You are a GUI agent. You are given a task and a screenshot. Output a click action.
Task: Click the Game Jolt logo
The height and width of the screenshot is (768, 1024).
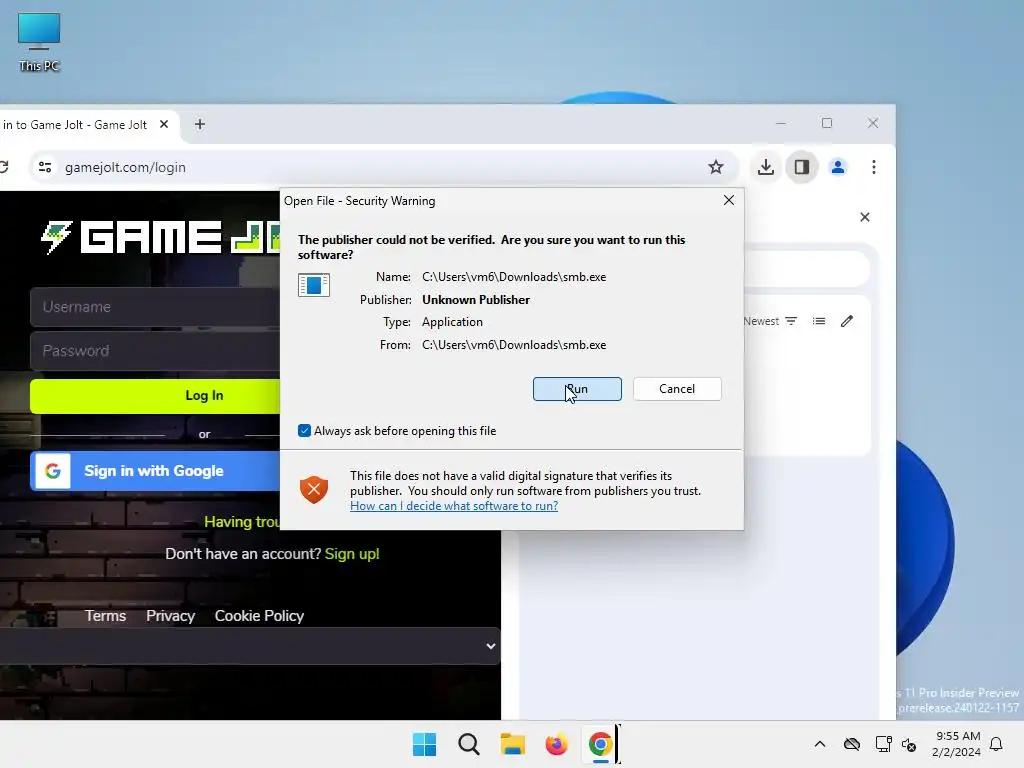160,236
